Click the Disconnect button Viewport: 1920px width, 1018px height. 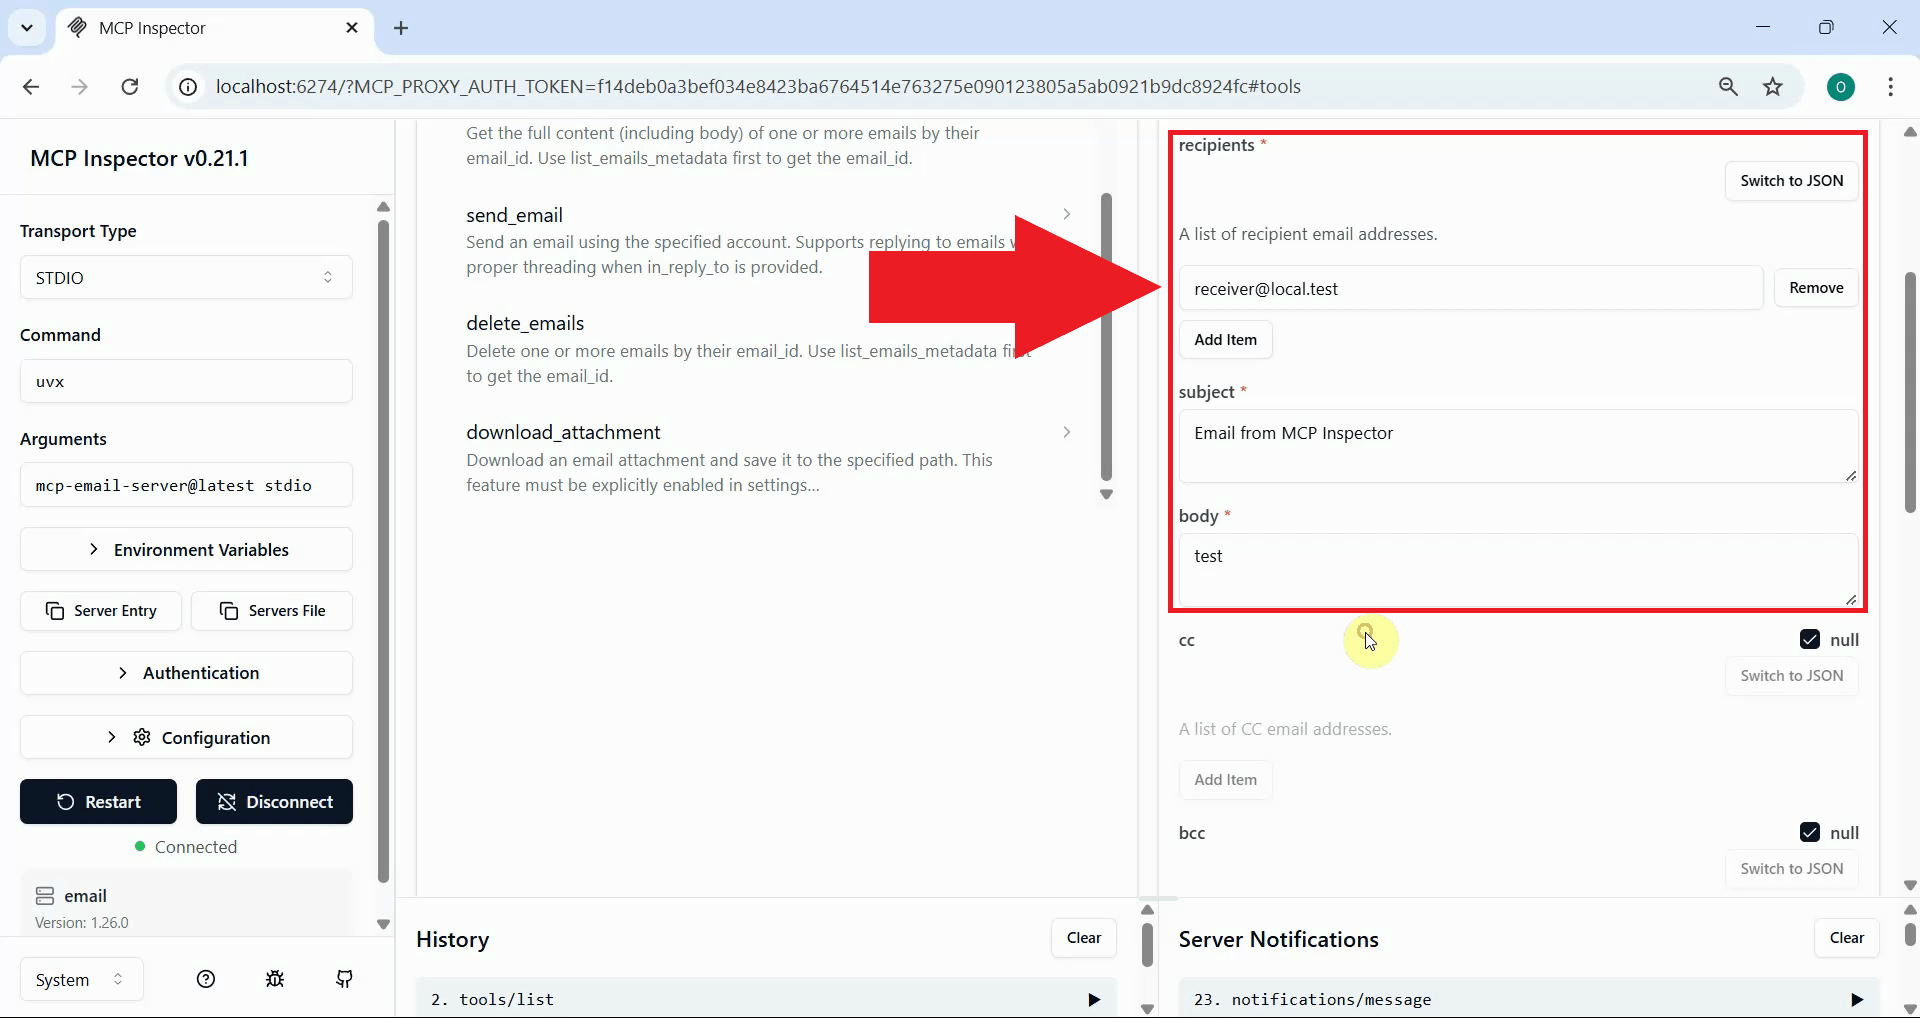pos(274,801)
